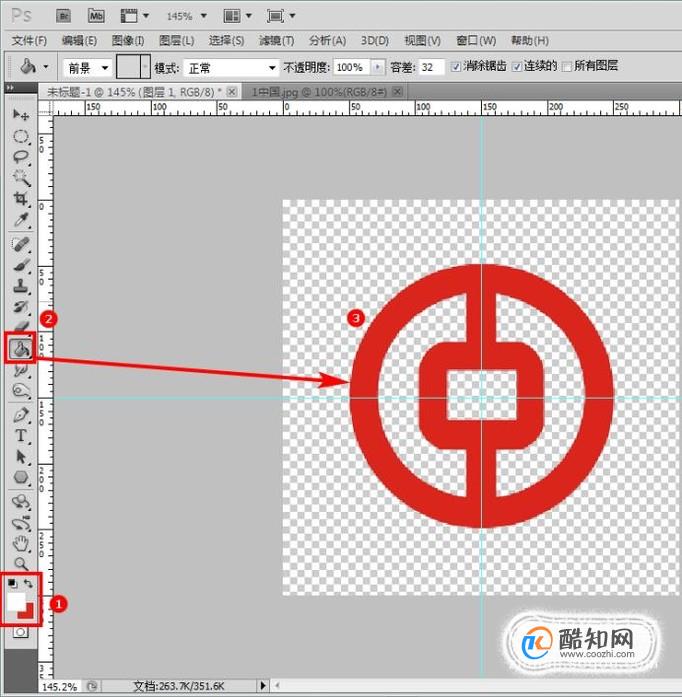
Task: Select the Dodge tool
Action: pos(20,391)
